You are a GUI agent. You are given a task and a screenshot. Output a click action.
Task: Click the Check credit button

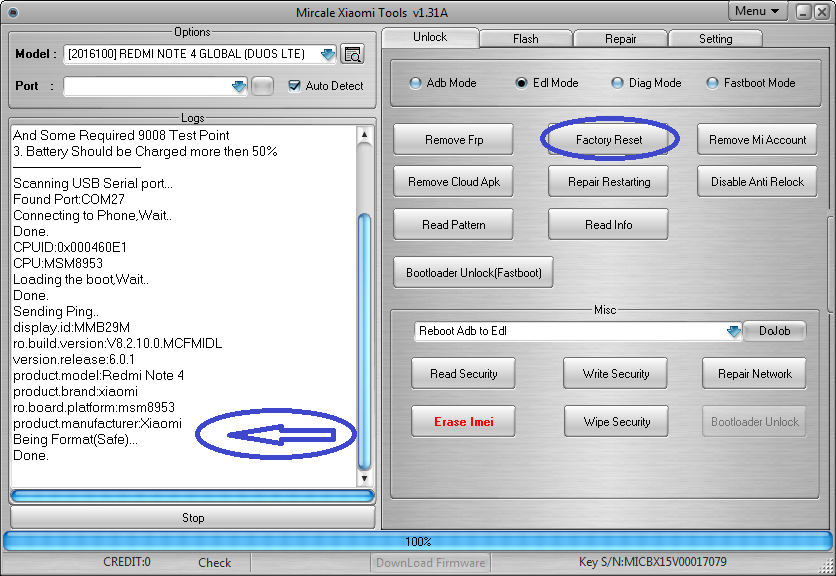click(214, 563)
